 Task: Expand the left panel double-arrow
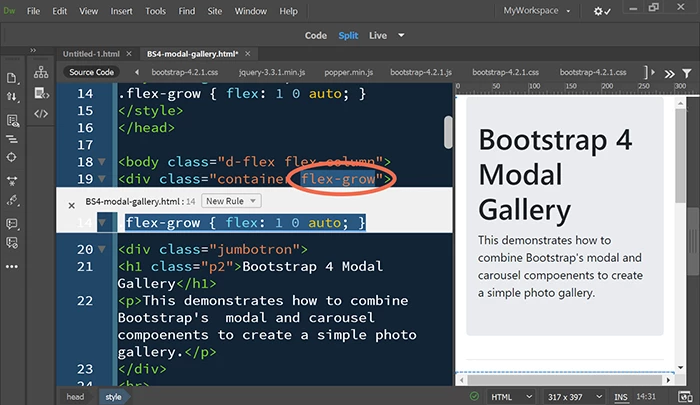pyautogui.click(x=33, y=50)
